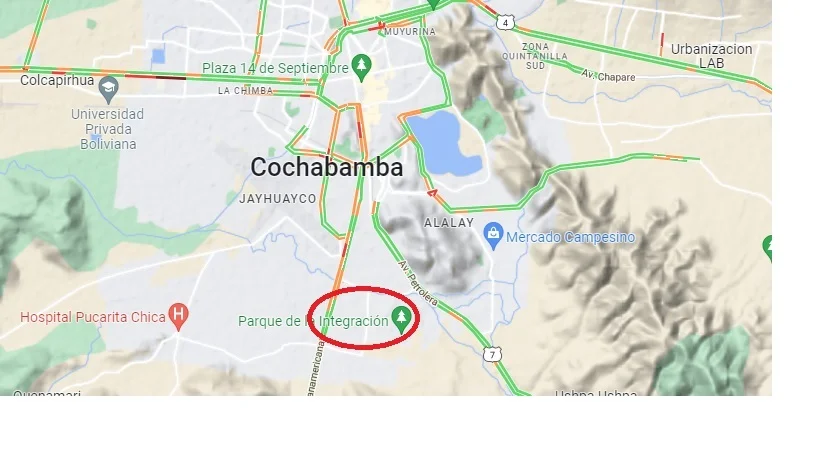This screenshot has height=460, width=819.
Task: Click the Av. Petrolera road label
Action: [x=418, y=283]
